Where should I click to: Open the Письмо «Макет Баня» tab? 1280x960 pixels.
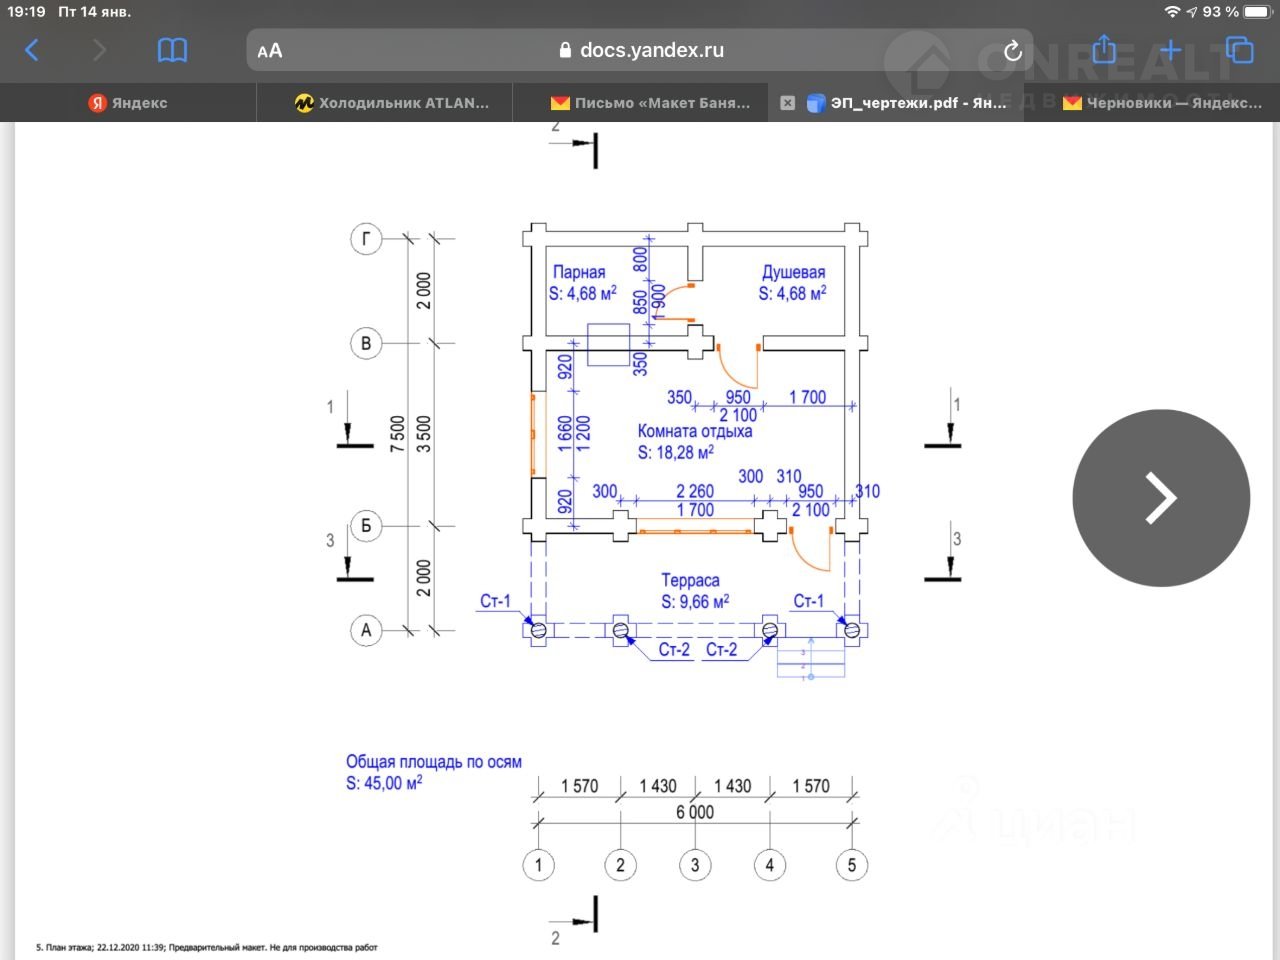(x=650, y=103)
